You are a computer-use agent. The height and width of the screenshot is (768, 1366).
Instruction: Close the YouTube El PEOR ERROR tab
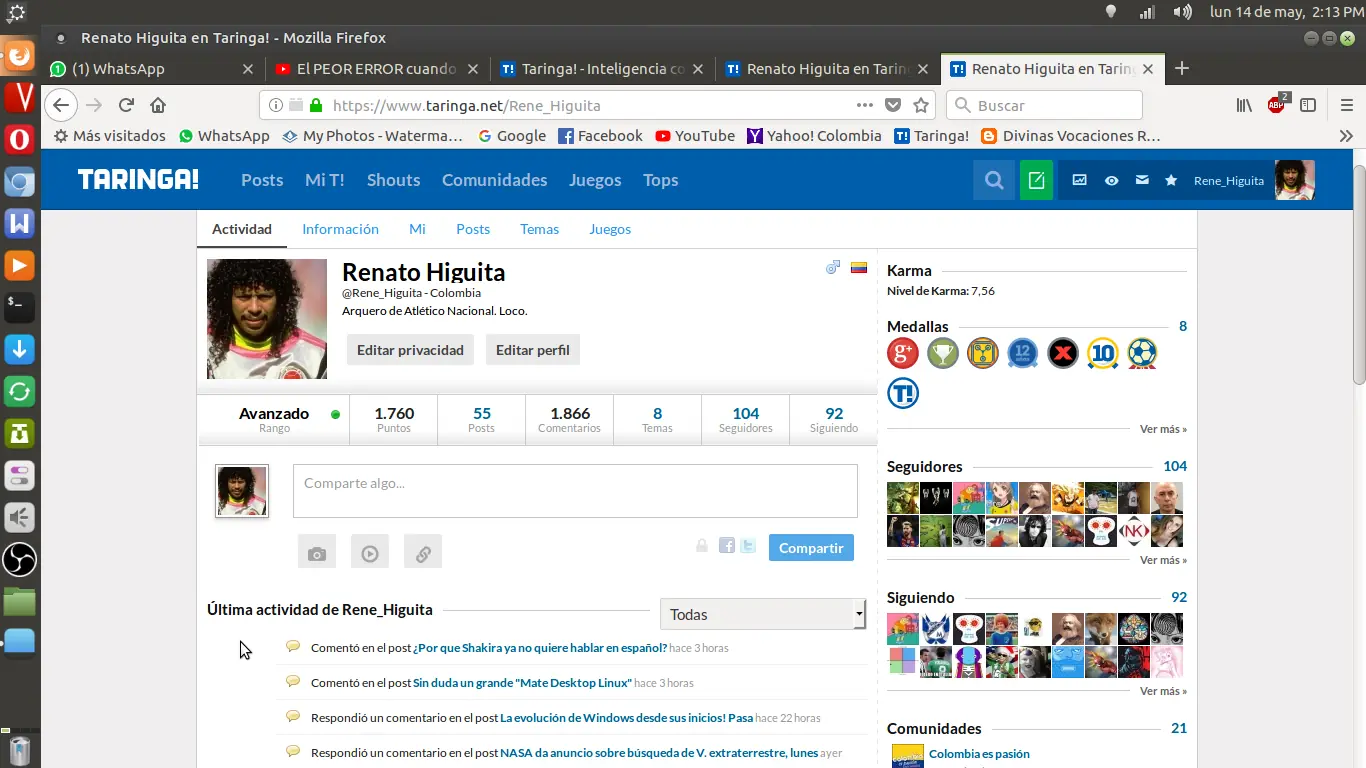pyautogui.click(x=473, y=69)
